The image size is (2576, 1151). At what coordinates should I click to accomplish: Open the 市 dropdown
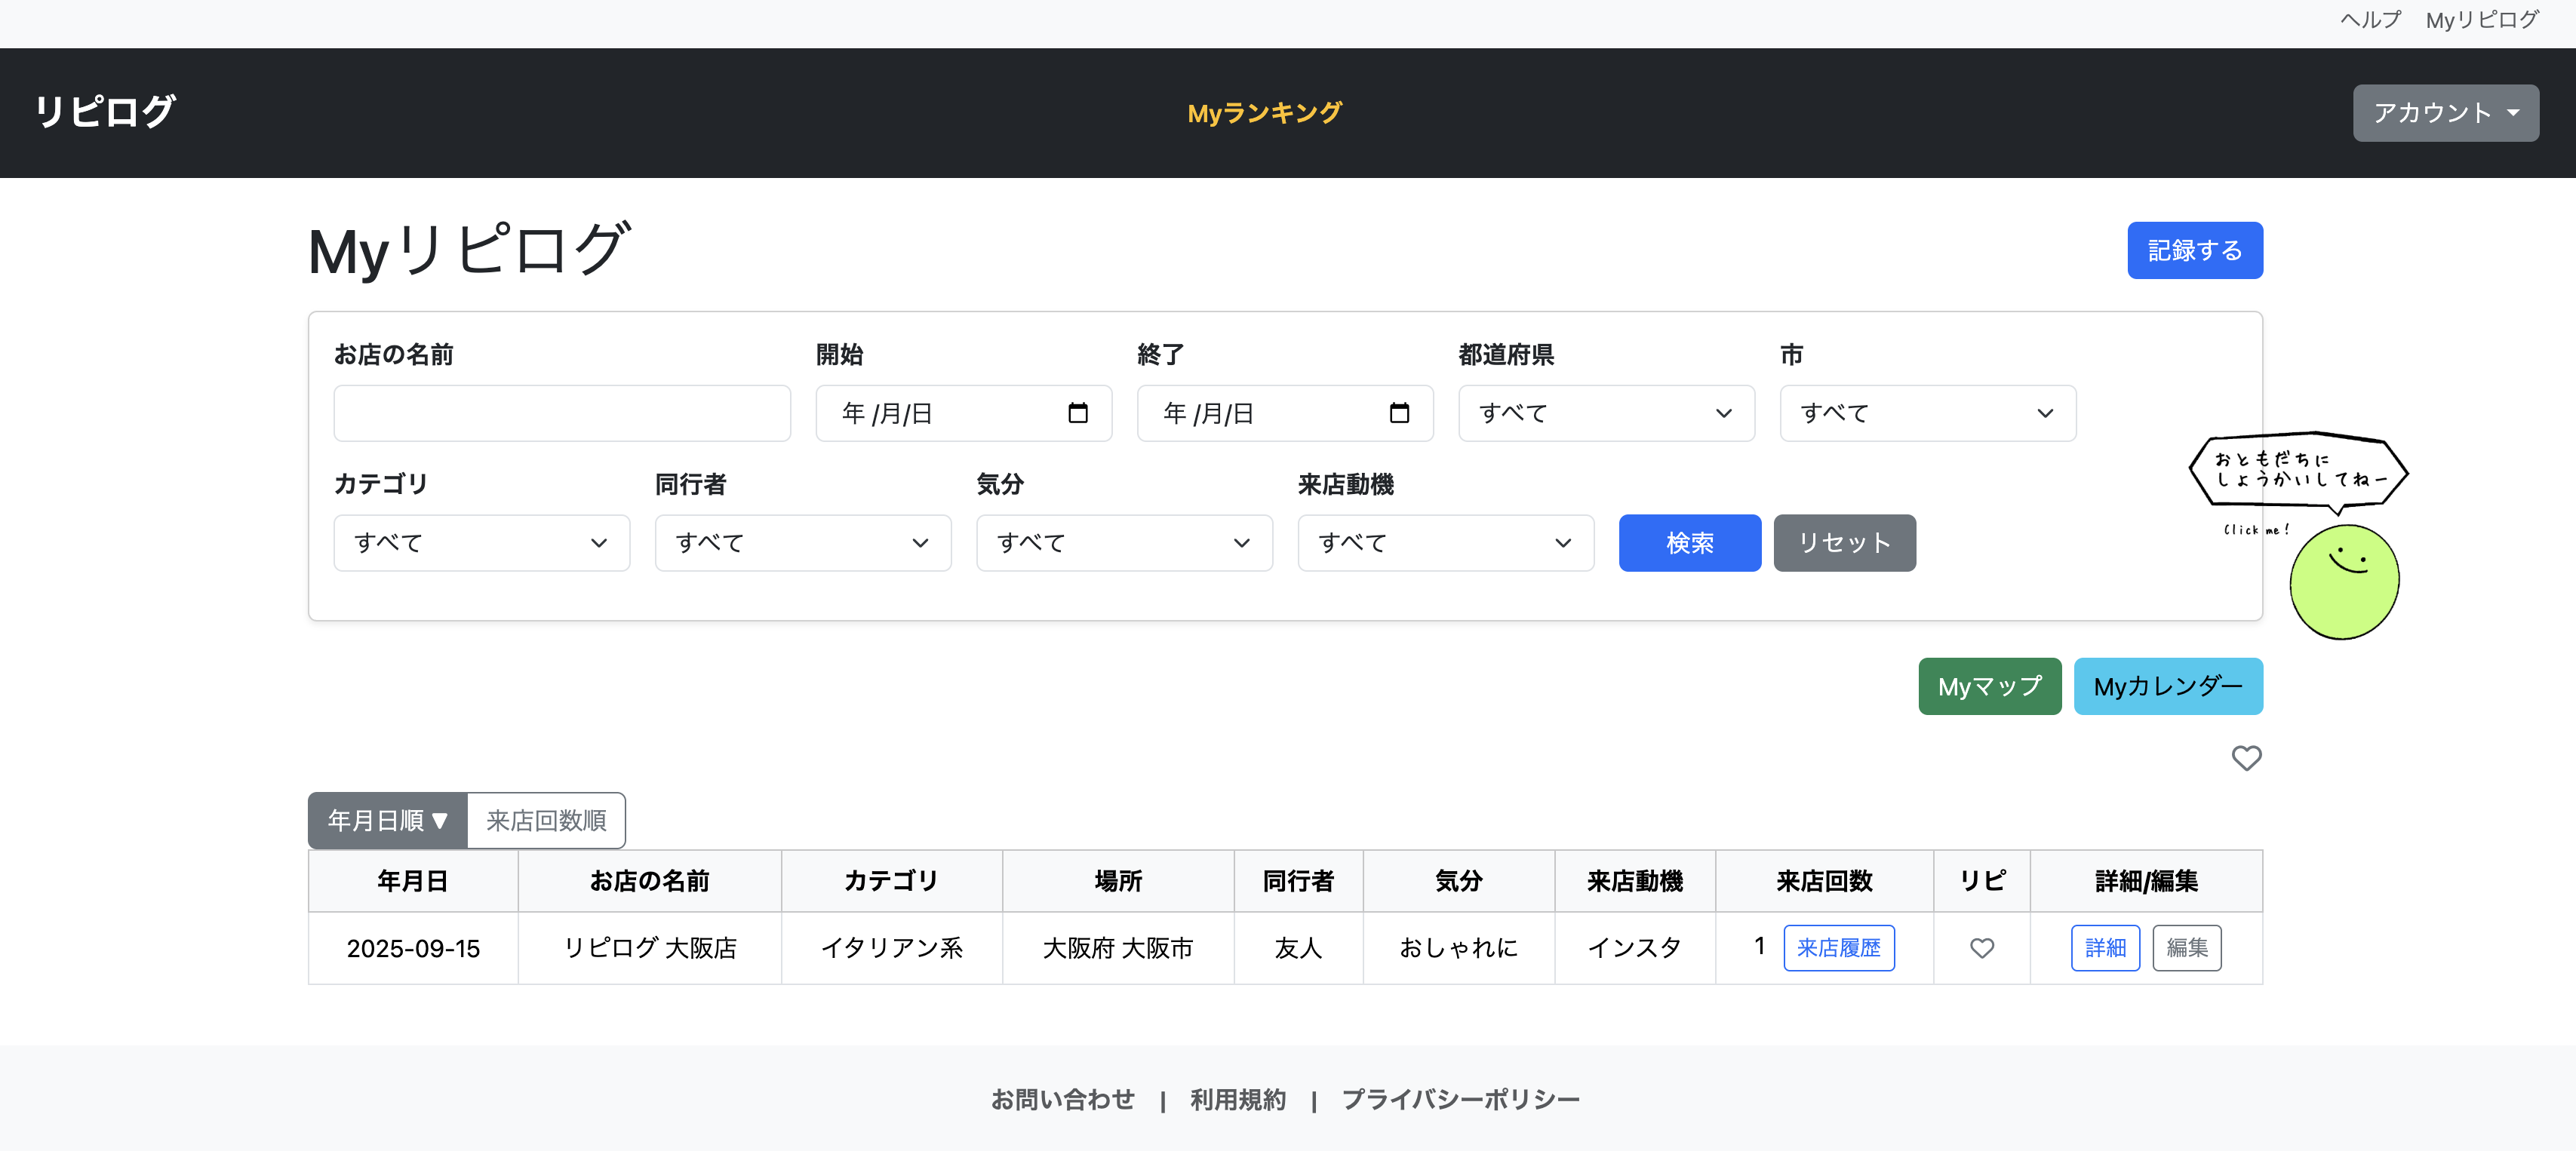[1926, 413]
